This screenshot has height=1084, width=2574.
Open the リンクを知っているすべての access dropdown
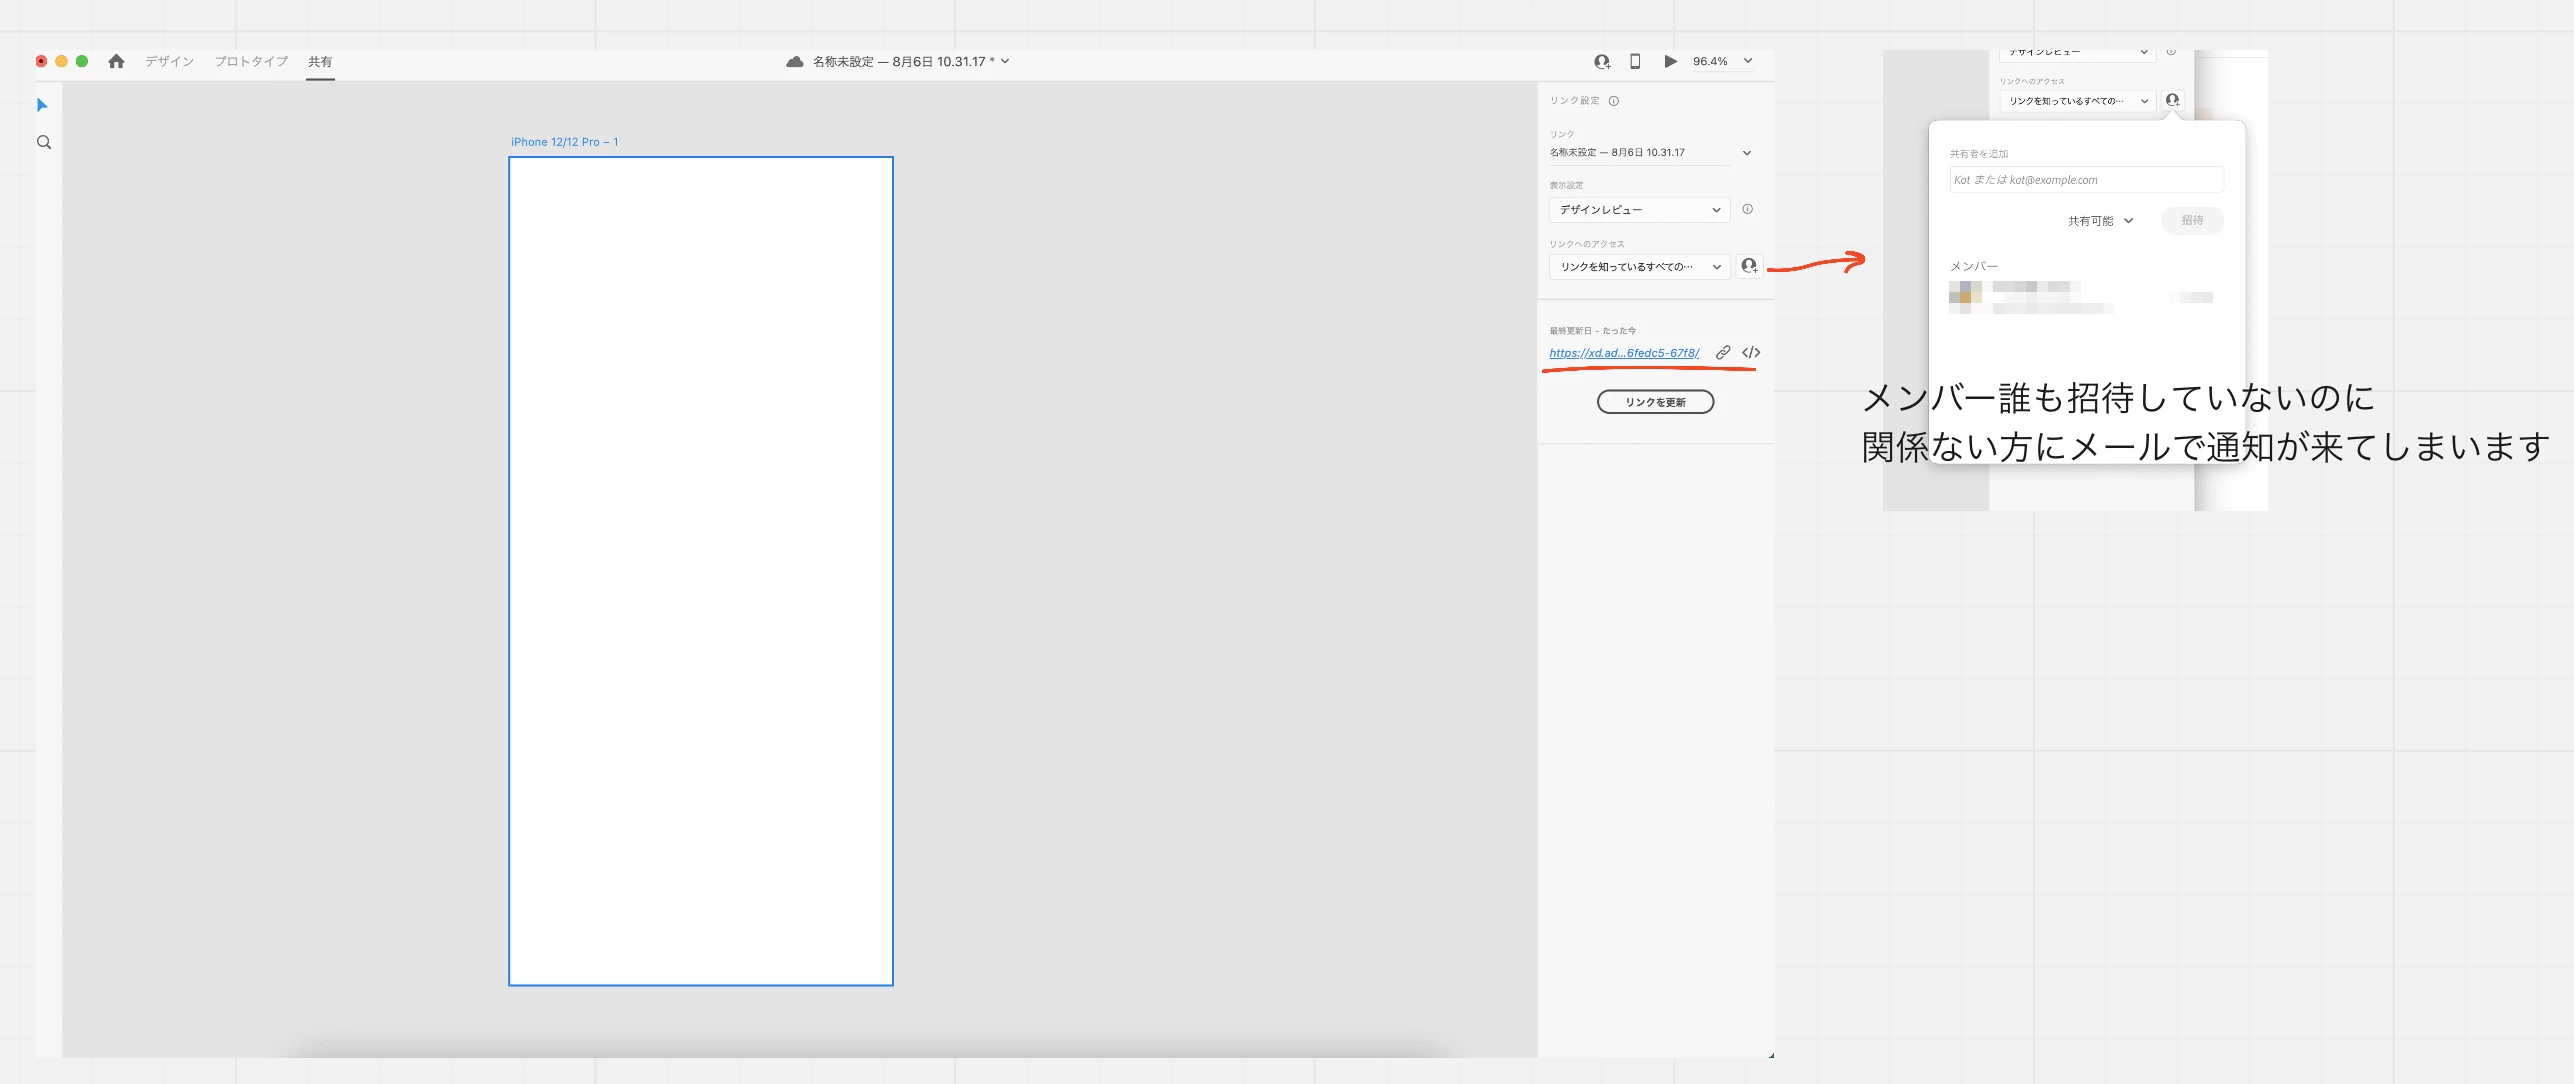tap(1639, 267)
